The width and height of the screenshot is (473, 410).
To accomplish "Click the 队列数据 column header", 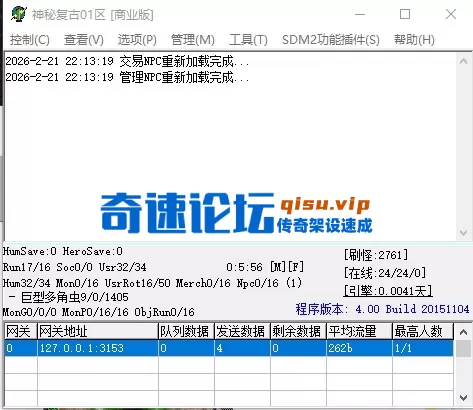I will (x=186, y=331).
